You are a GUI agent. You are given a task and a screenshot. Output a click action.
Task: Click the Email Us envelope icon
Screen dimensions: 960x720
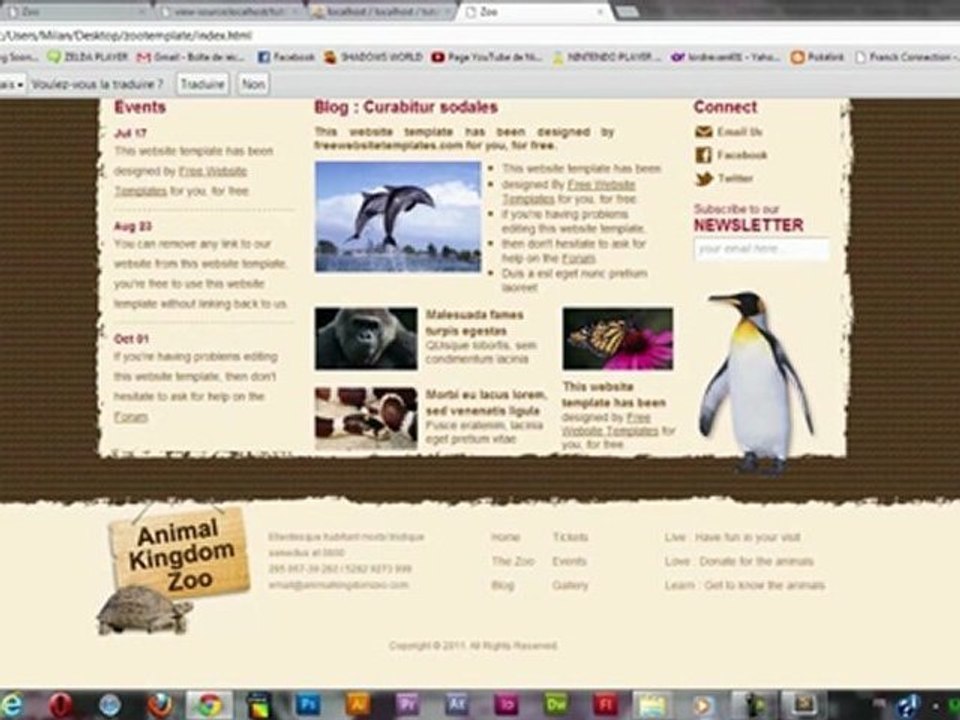point(703,132)
